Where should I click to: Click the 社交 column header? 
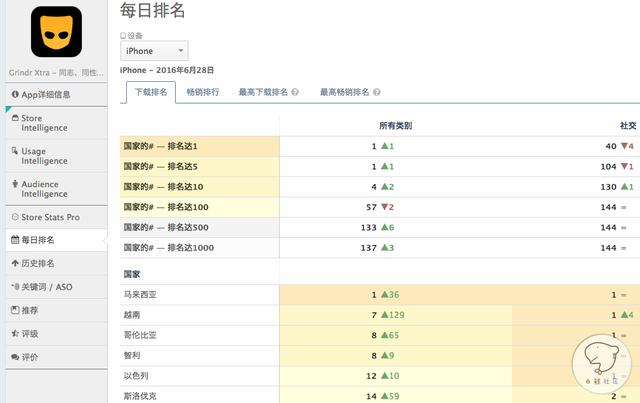[x=628, y=126]
